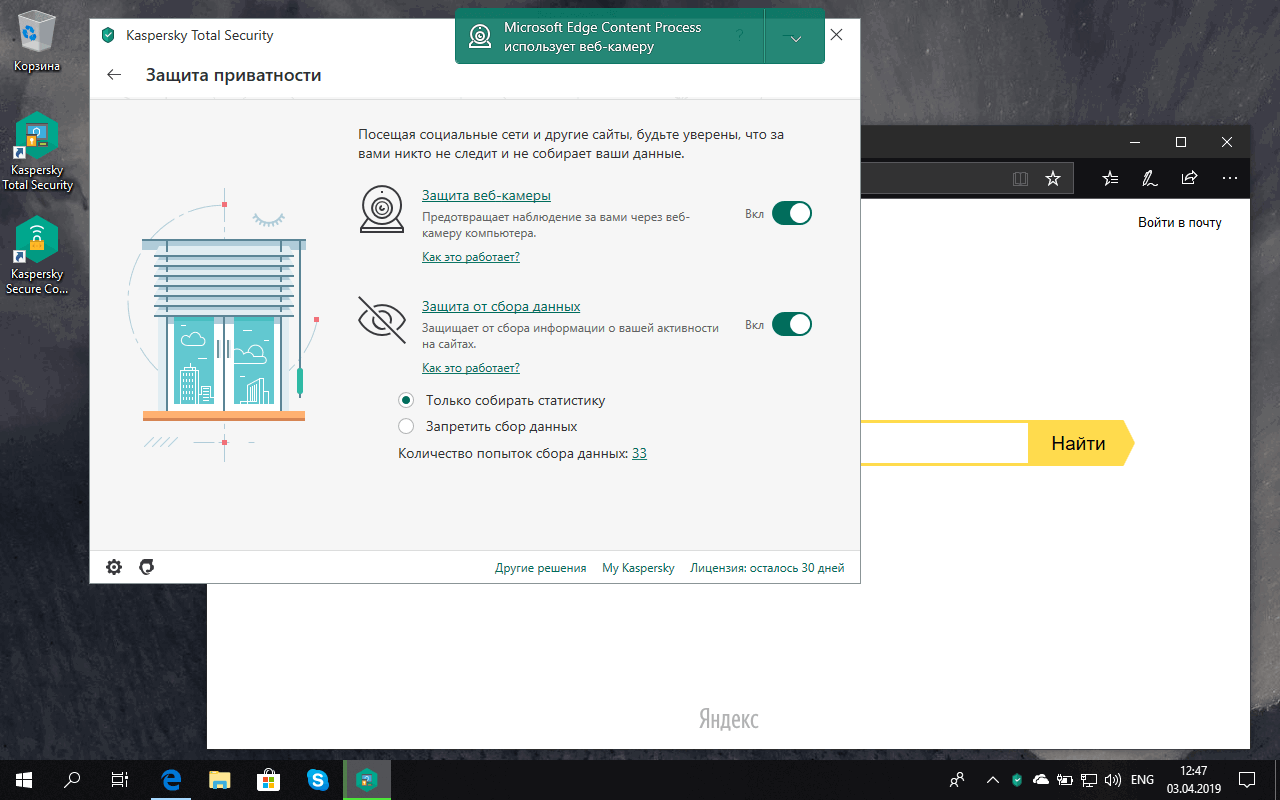
Task: Click Как это работает? under data collection protection
Action: (x=471, y=368)
